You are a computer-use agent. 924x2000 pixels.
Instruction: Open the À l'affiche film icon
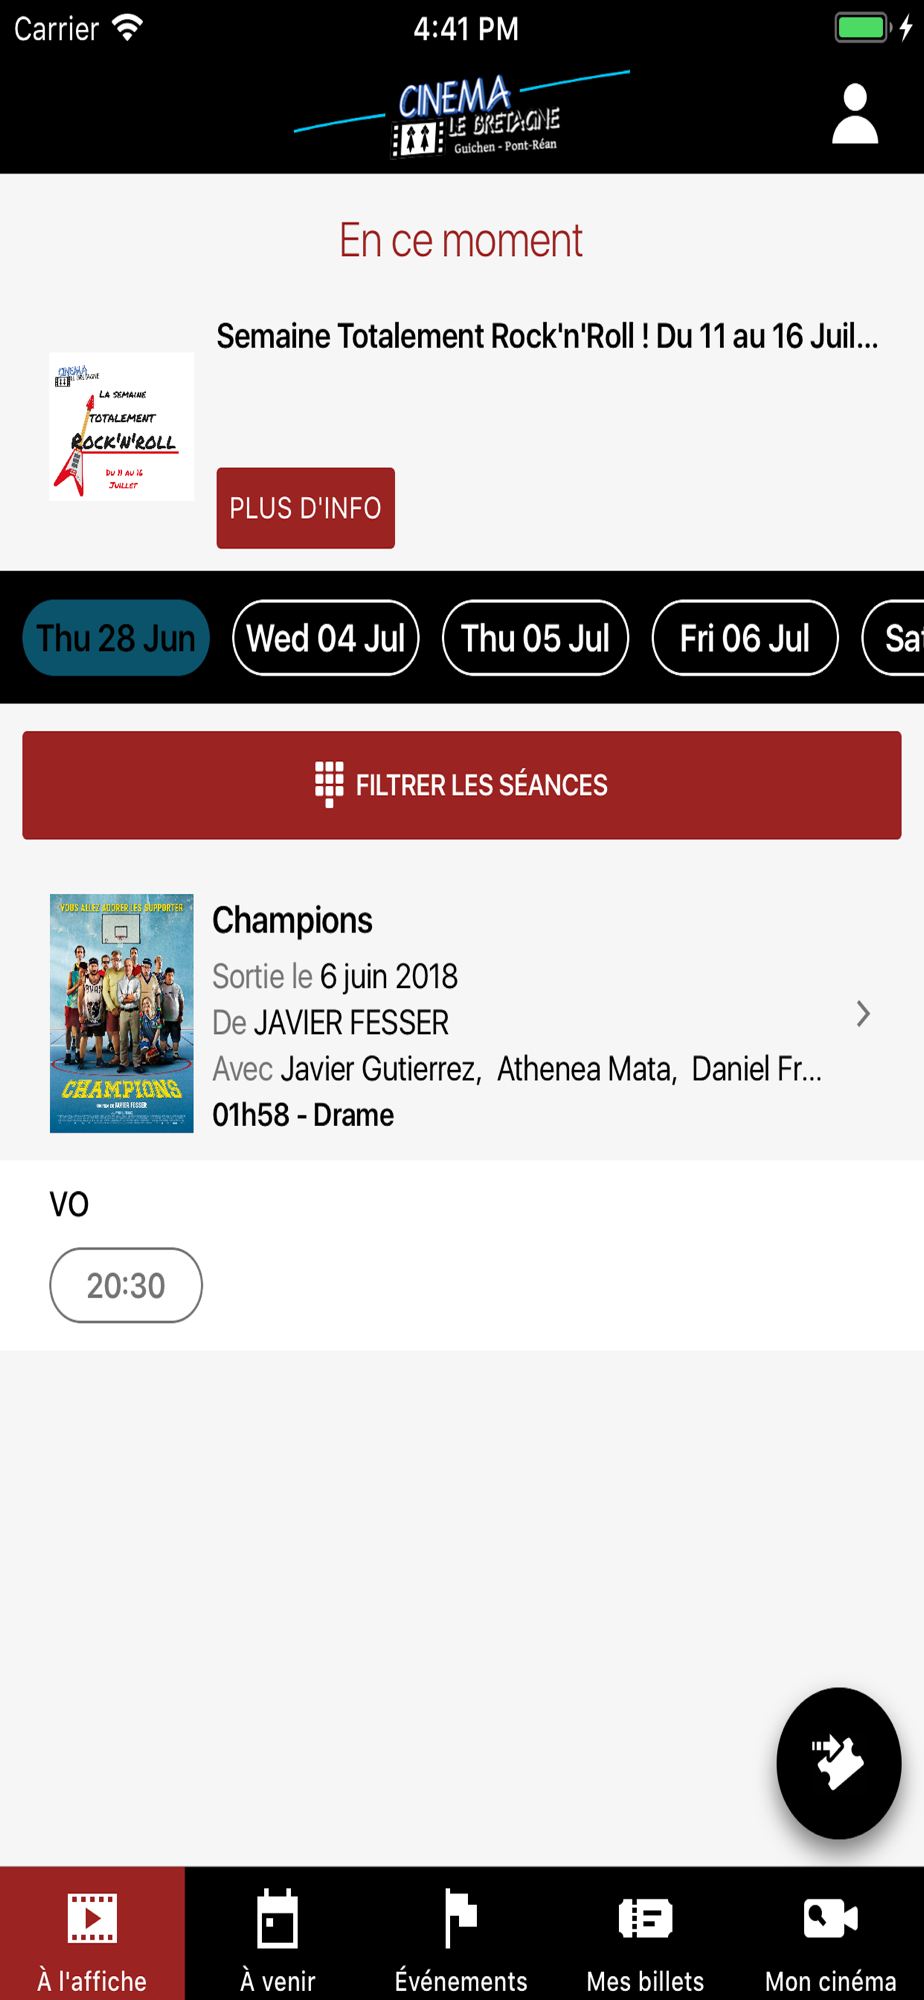click(x=92, y=1918)
